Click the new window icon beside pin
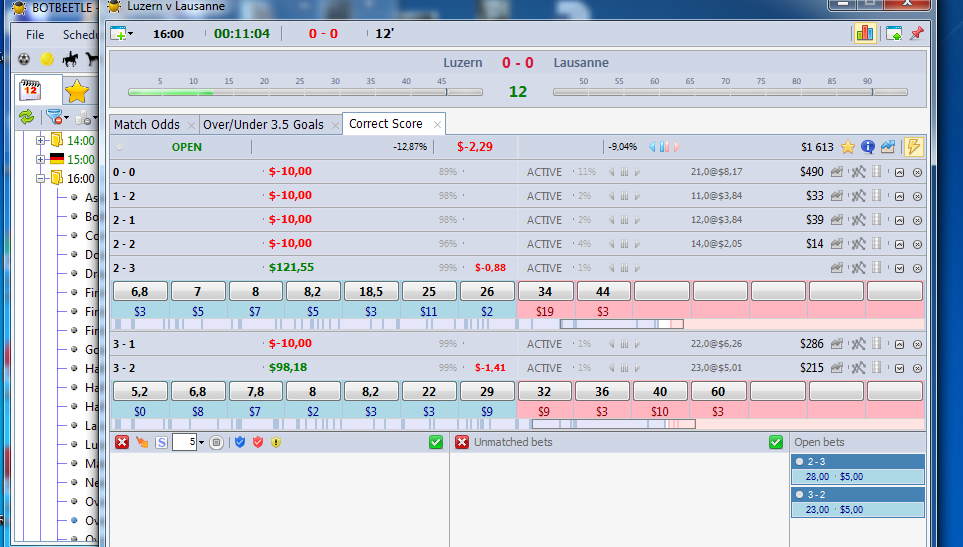This screenshot has width=963, height=547. 894,33
